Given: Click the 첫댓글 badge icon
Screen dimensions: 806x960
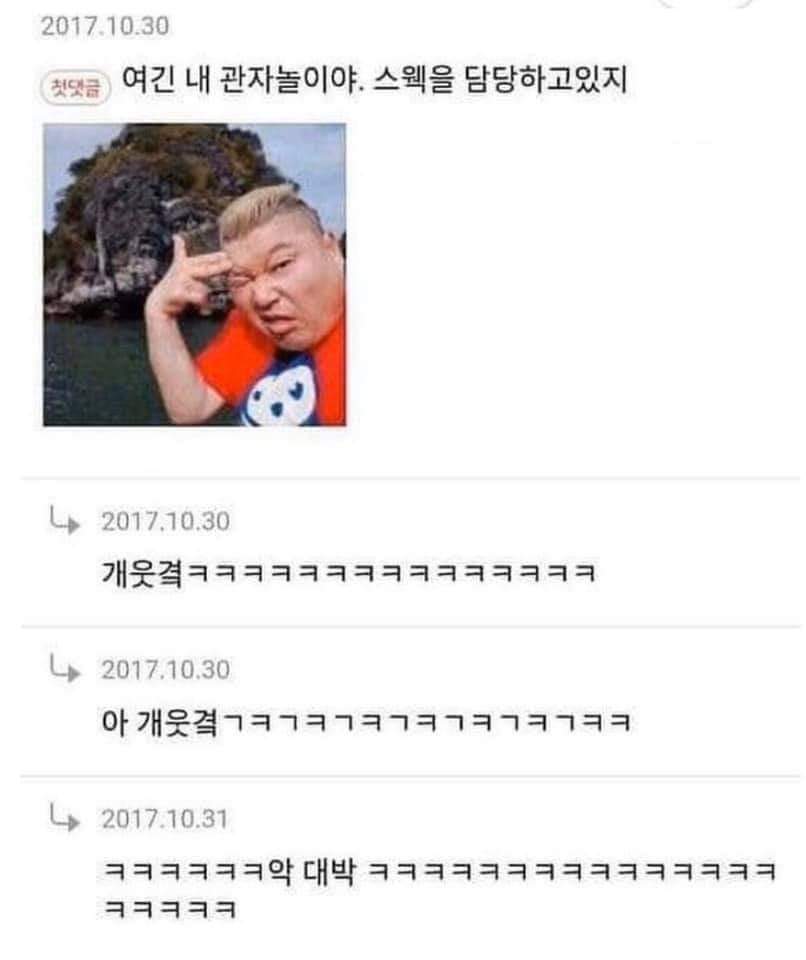Looking at the screenshot, I should (x=75, y=88).
